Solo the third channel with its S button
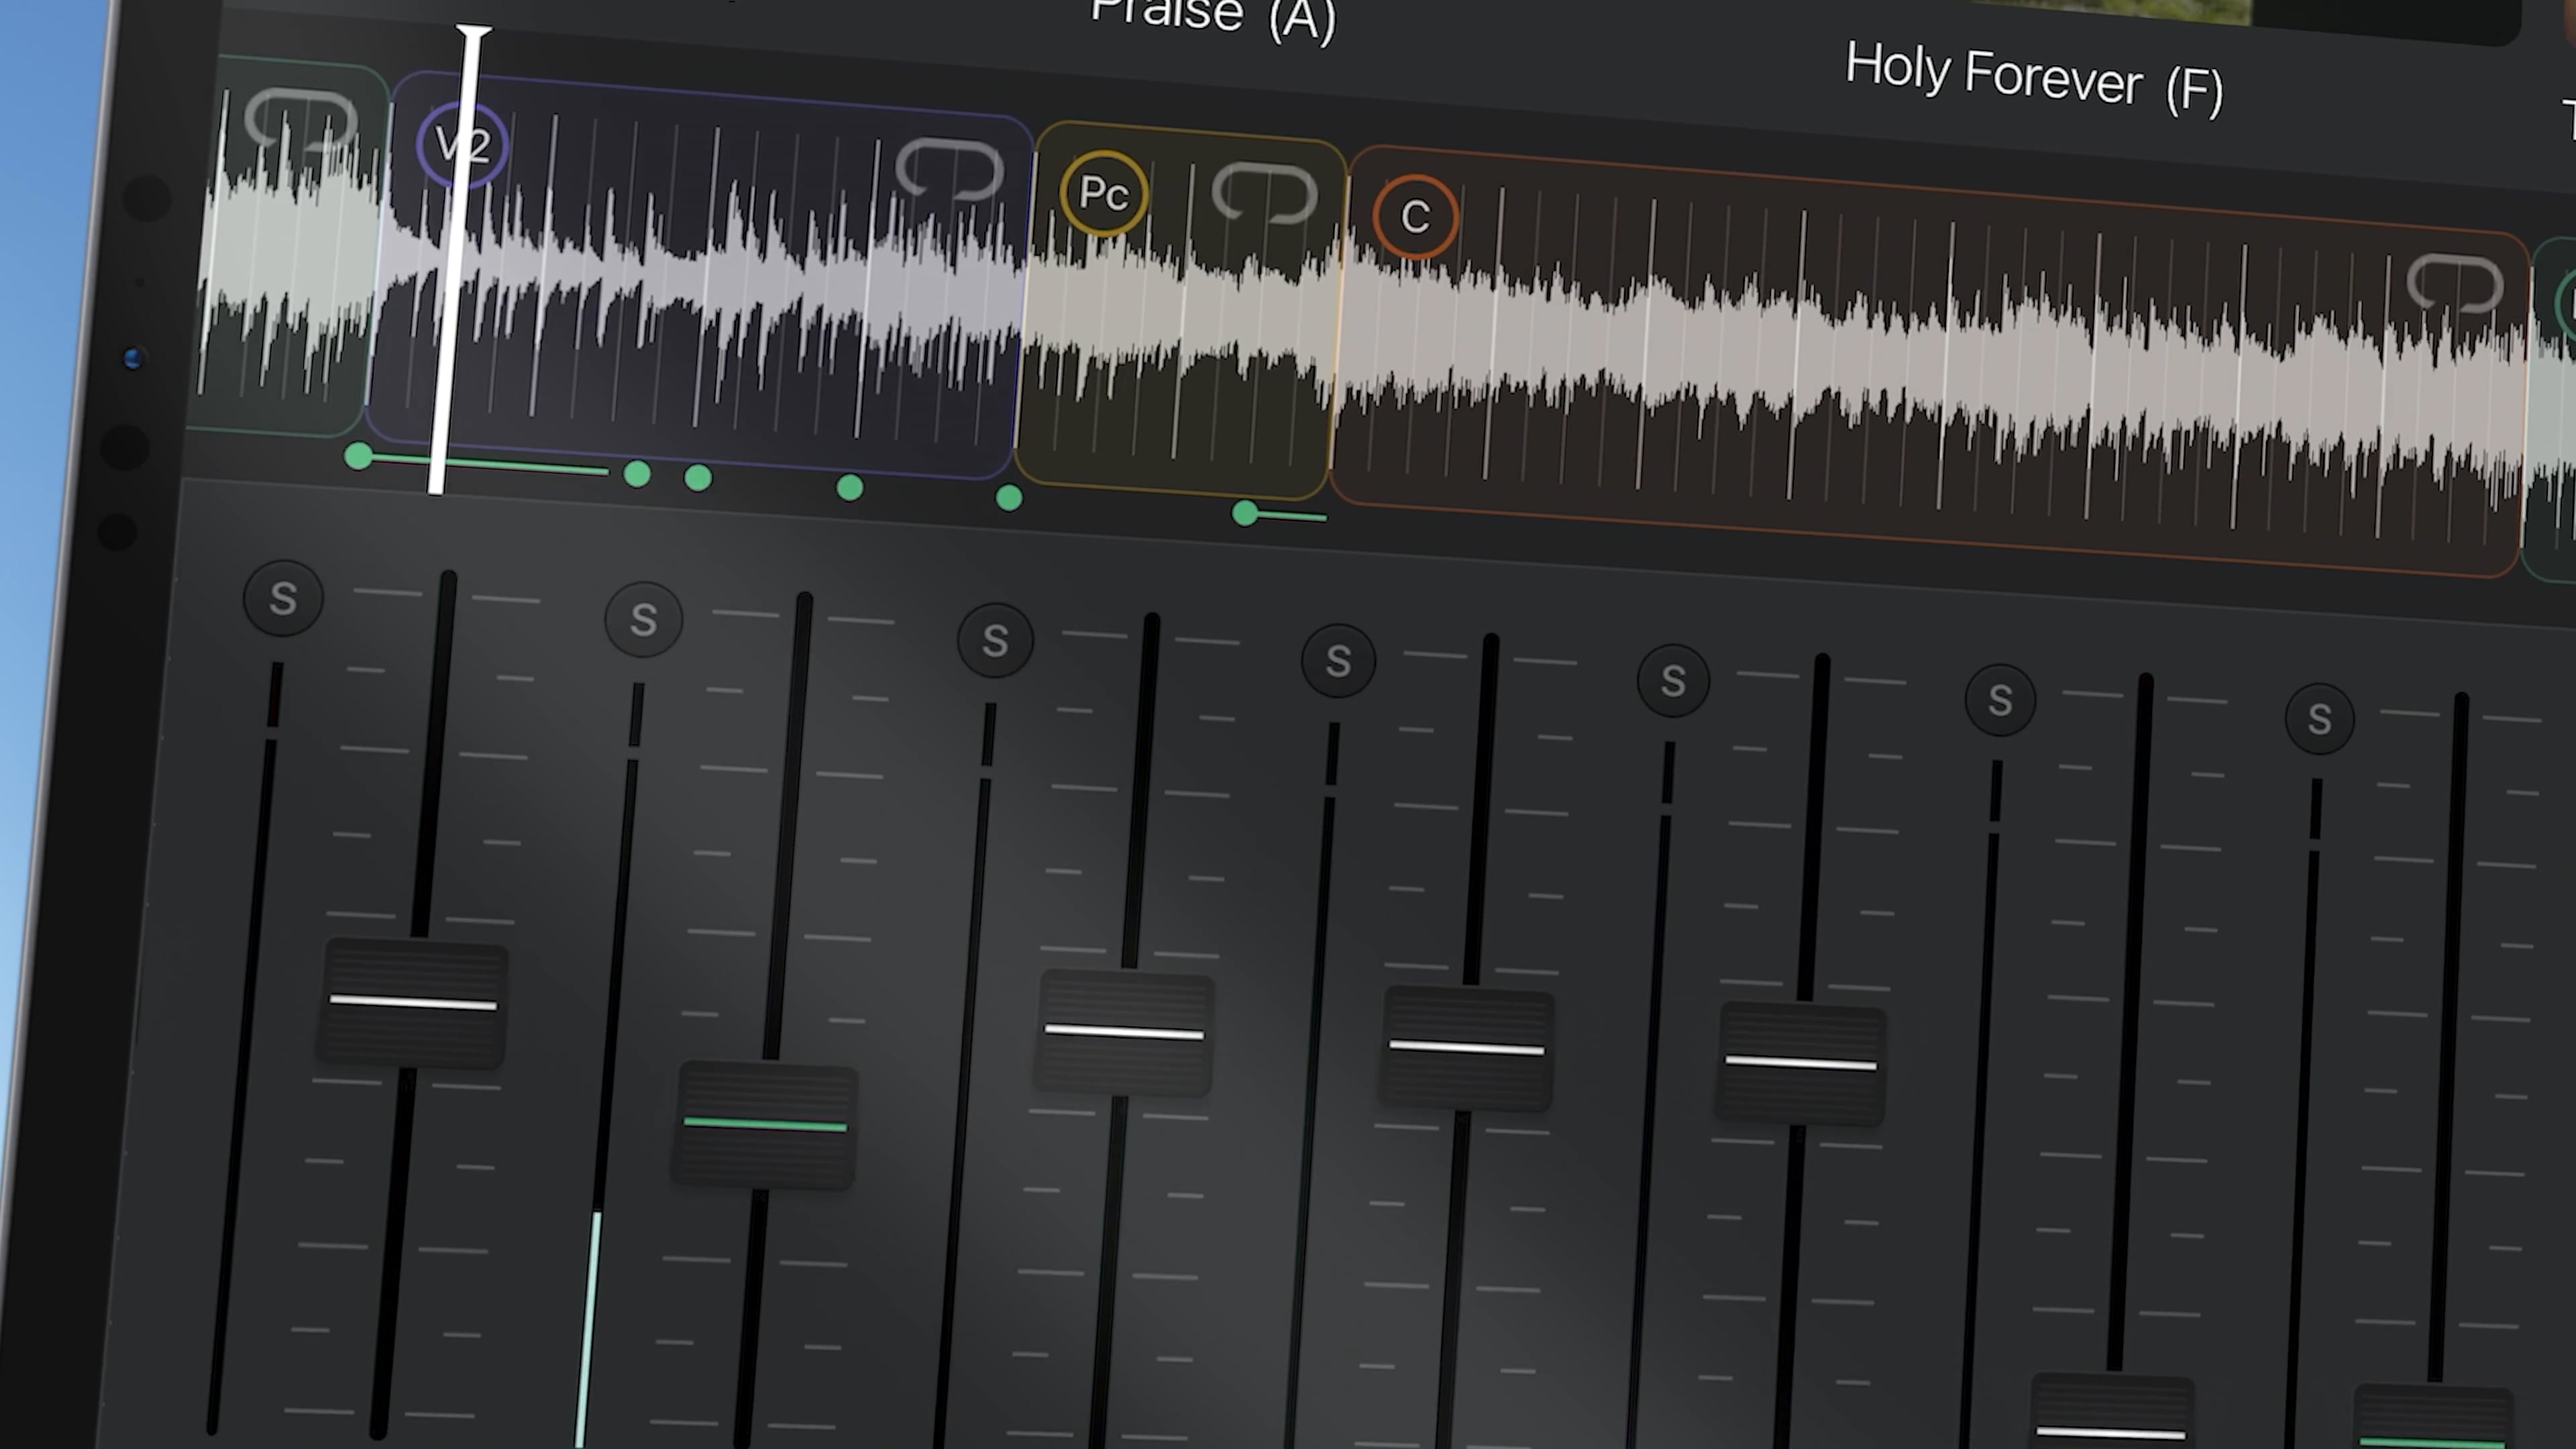The image size is (2576, 1449). point(995,641)
